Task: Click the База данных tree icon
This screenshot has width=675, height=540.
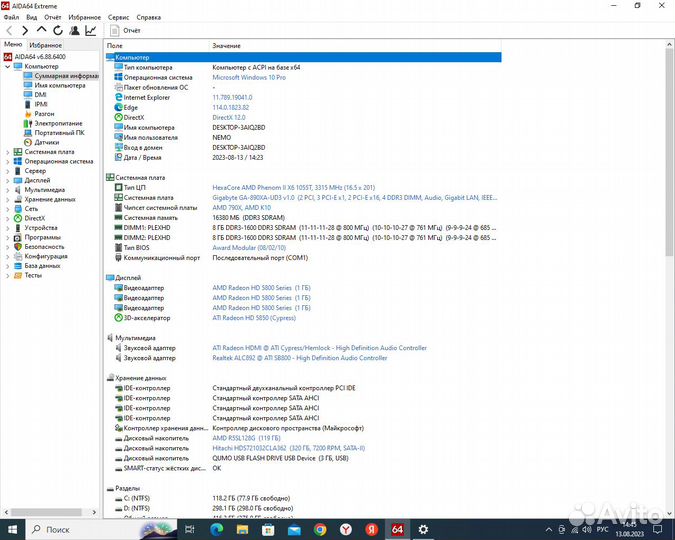Action: 18,266
